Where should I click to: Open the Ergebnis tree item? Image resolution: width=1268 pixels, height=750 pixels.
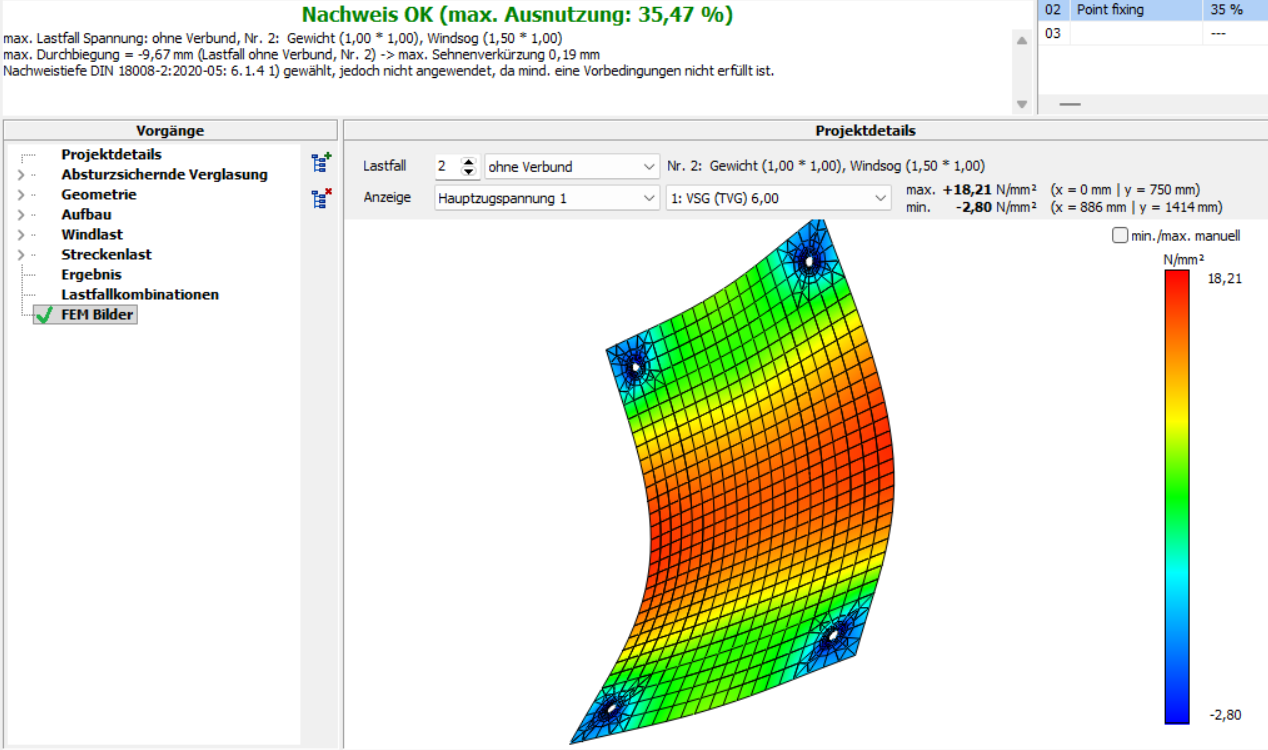pos(91,275)
